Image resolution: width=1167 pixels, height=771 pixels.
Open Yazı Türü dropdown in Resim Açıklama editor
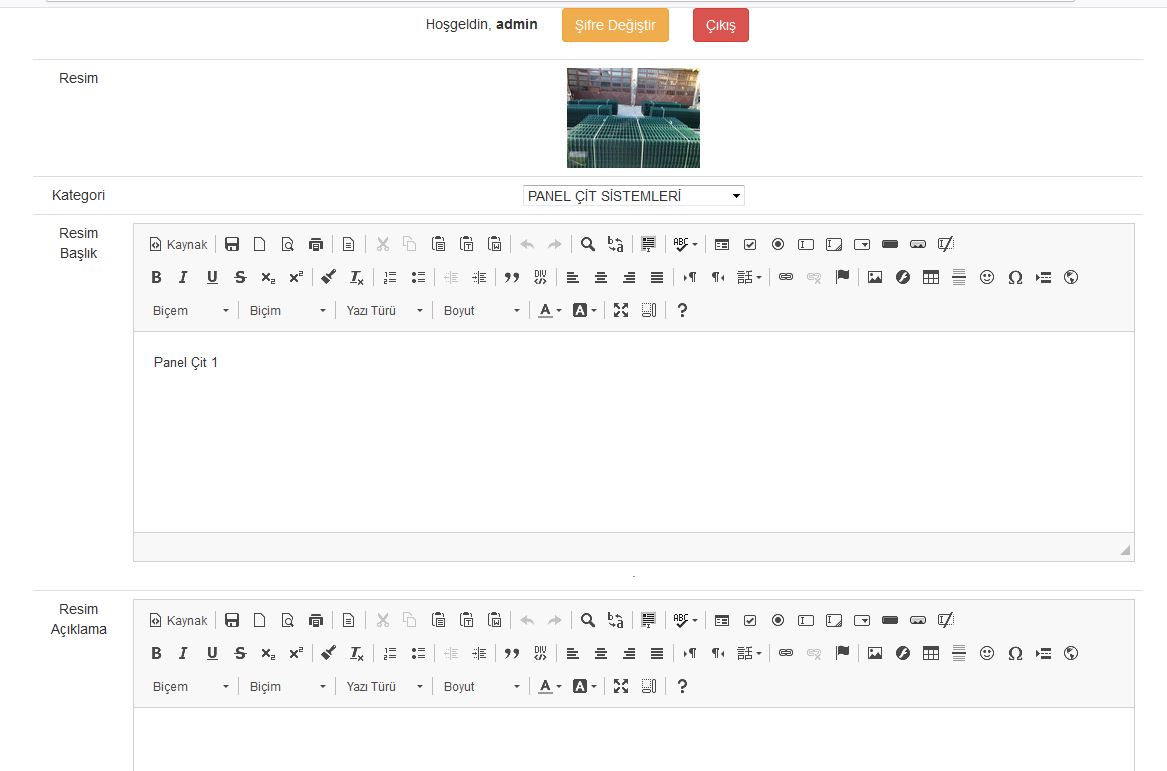(x=384, y=686)
